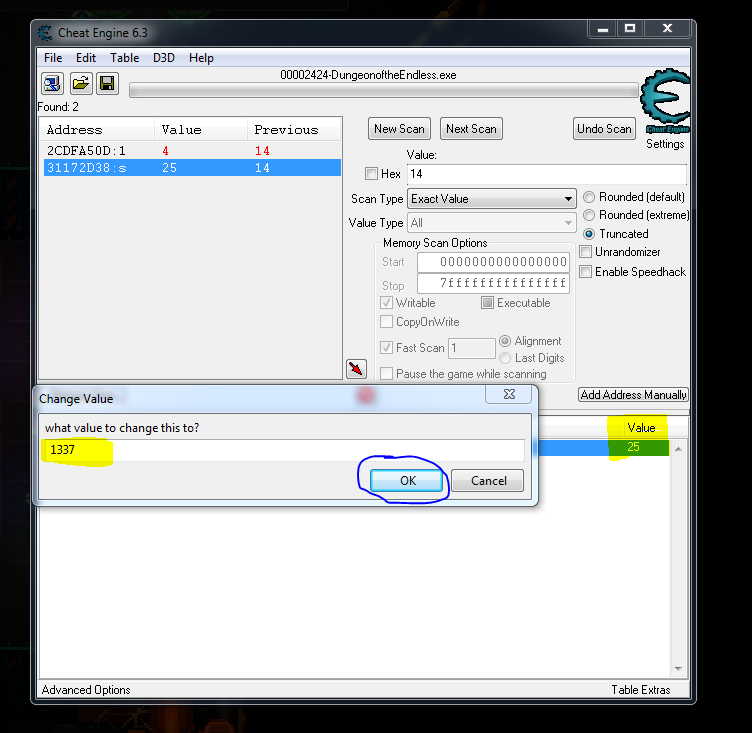Image resolution: width=752 pixels, height=733 pixels.
Task: Click the Found: 2 label
Action: pyautogui.click(x=58, y=106)
